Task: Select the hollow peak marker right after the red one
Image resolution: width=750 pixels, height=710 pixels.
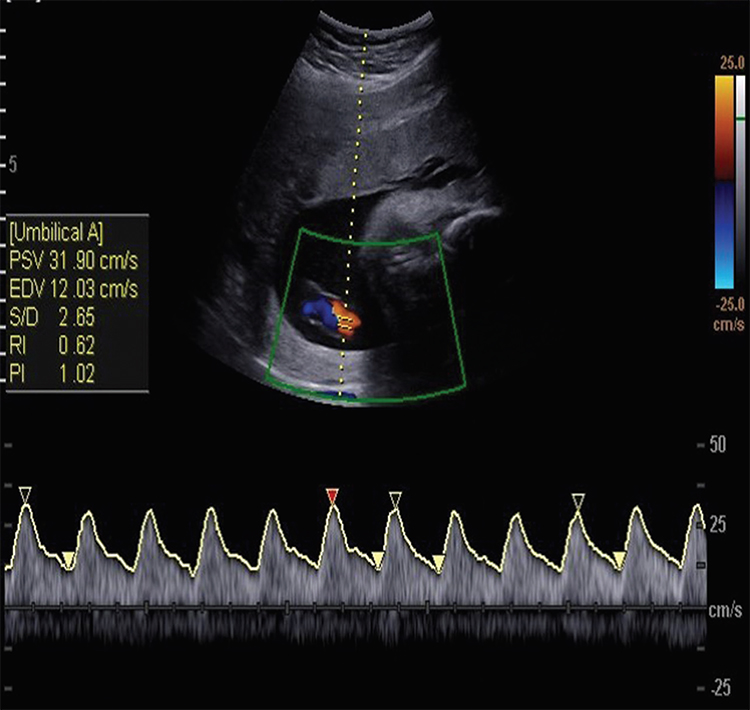Action: (395, 497)
